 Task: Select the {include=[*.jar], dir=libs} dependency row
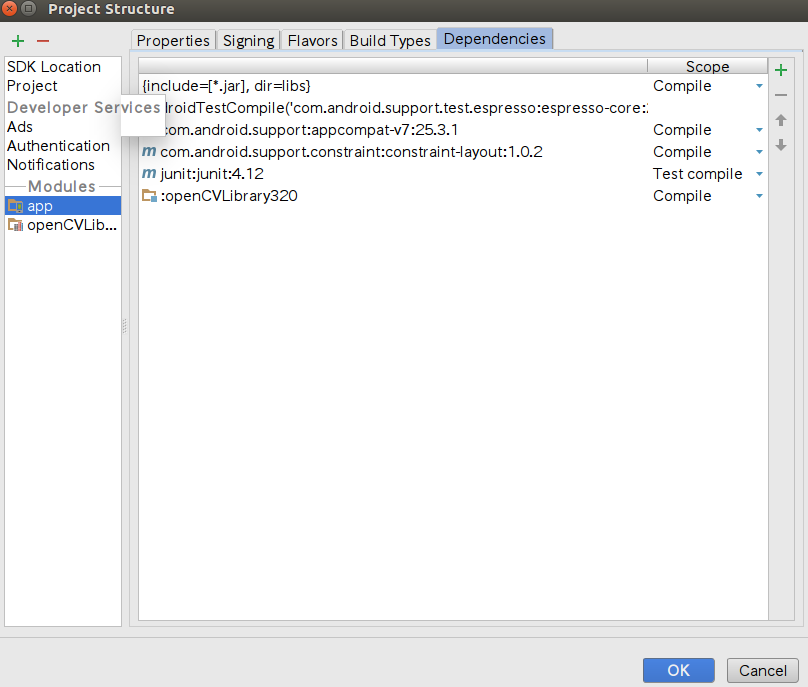(x=453, y=86)
